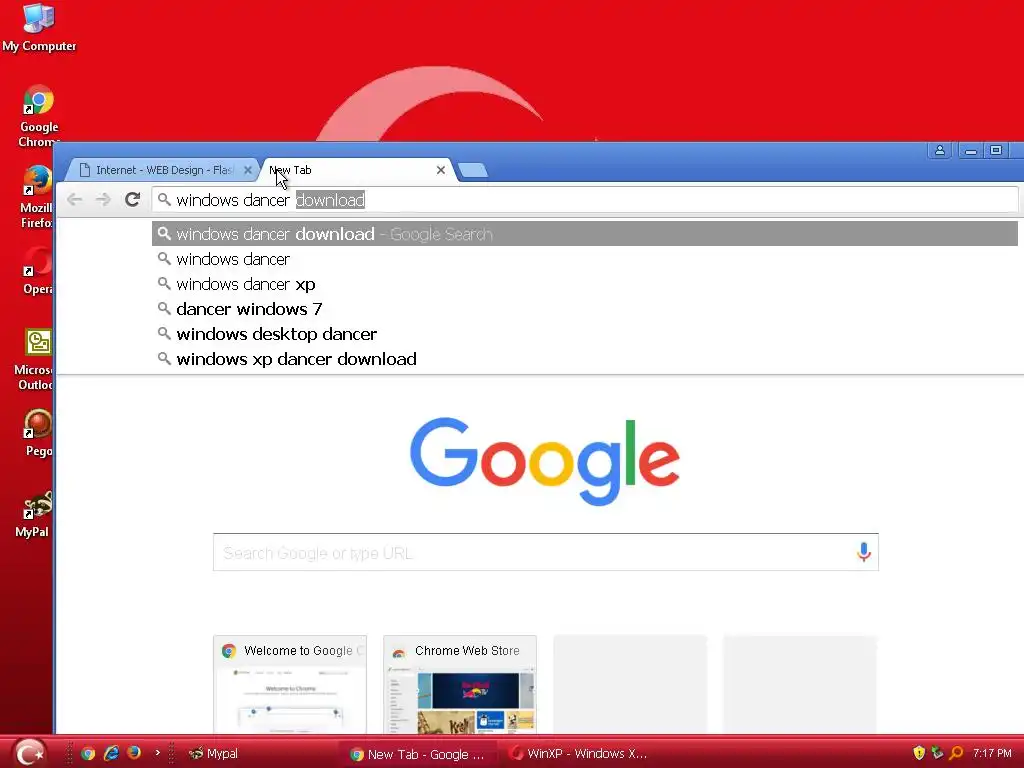Launch Chrome from quick launch bar
The image size is (1024, 768).
[x=88, y=754]
